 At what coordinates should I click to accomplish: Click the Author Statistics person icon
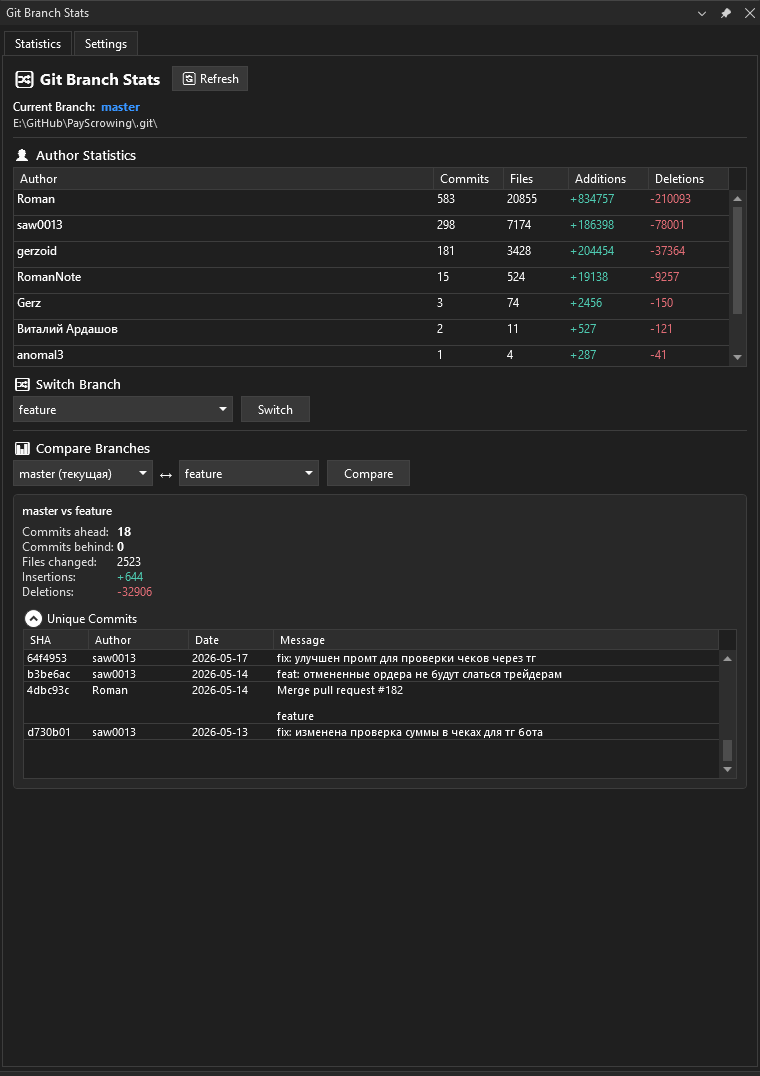(22, 155)
